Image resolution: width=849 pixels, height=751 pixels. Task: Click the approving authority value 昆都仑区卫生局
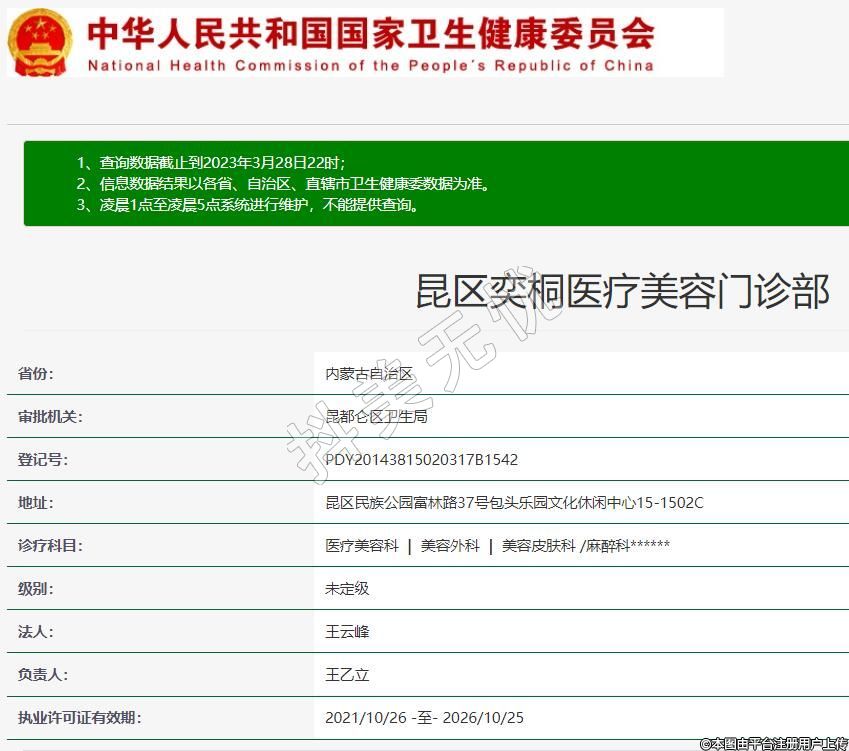(376, 416)
